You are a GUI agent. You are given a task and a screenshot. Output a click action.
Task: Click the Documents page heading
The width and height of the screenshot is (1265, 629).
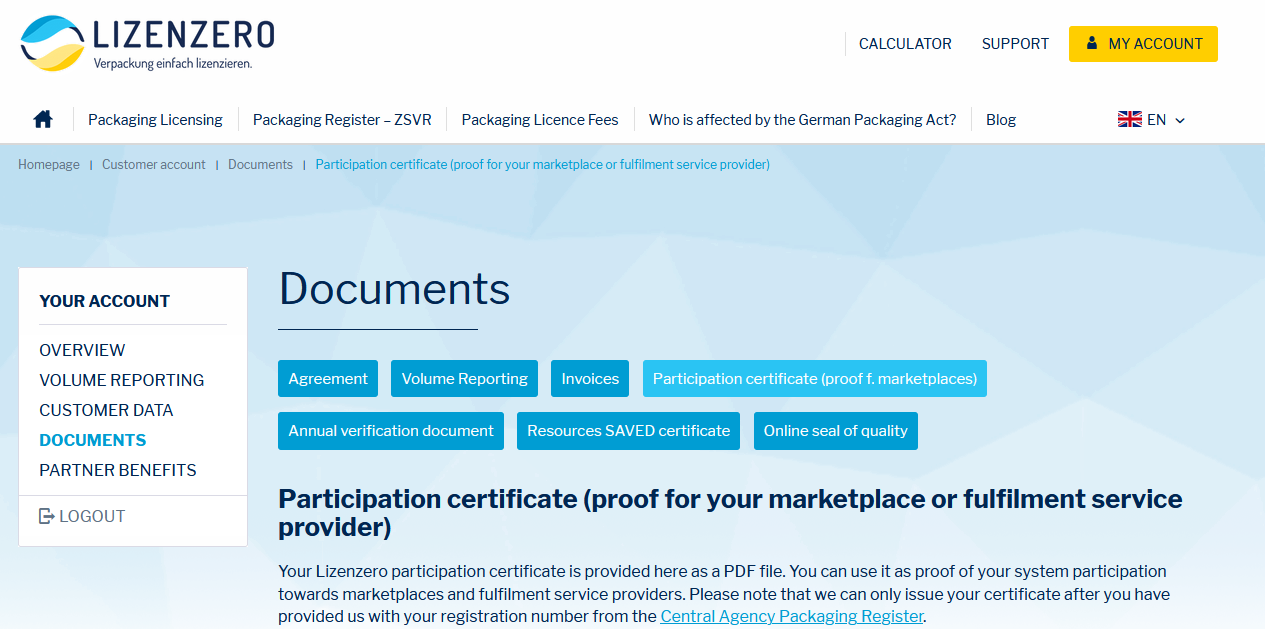(394, 289)
